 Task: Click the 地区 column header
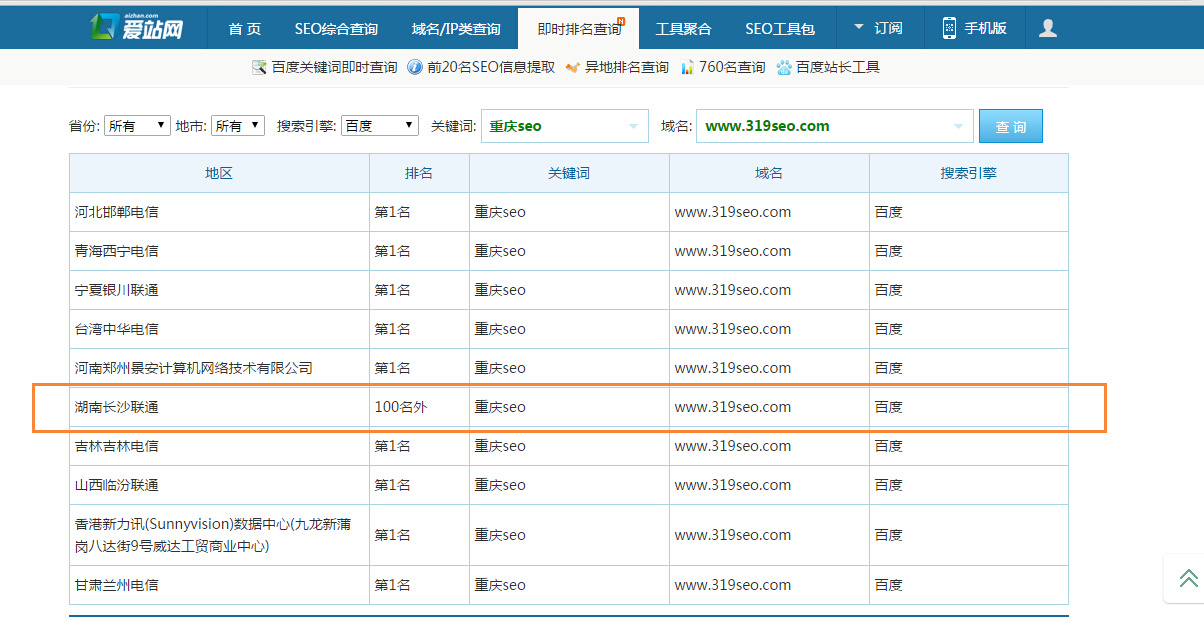[219, 173]
